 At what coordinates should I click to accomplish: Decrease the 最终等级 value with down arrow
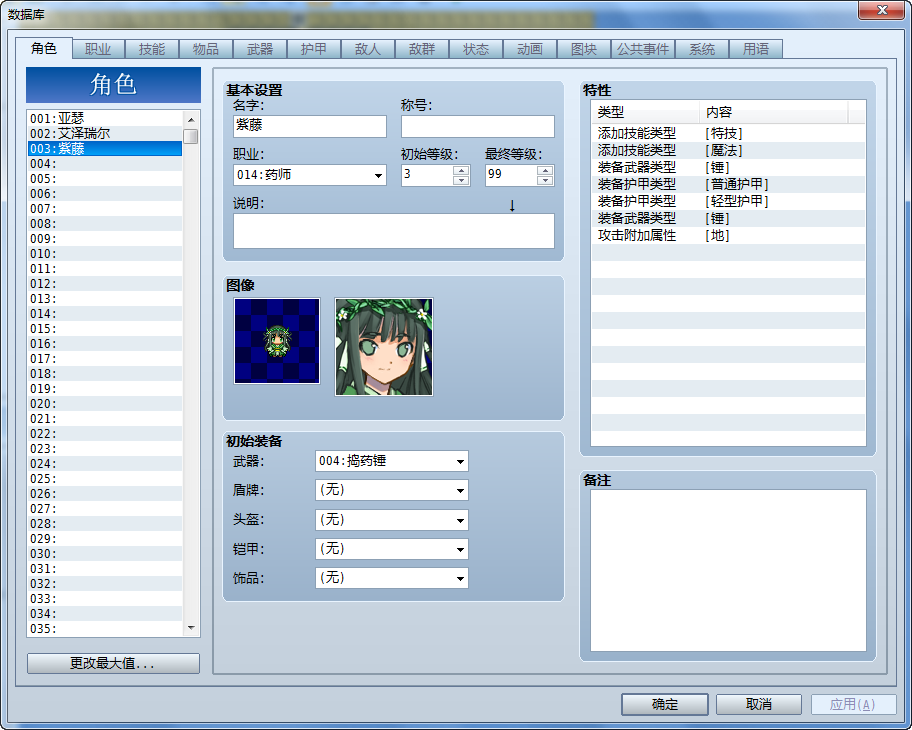click(x=546, y=180)
